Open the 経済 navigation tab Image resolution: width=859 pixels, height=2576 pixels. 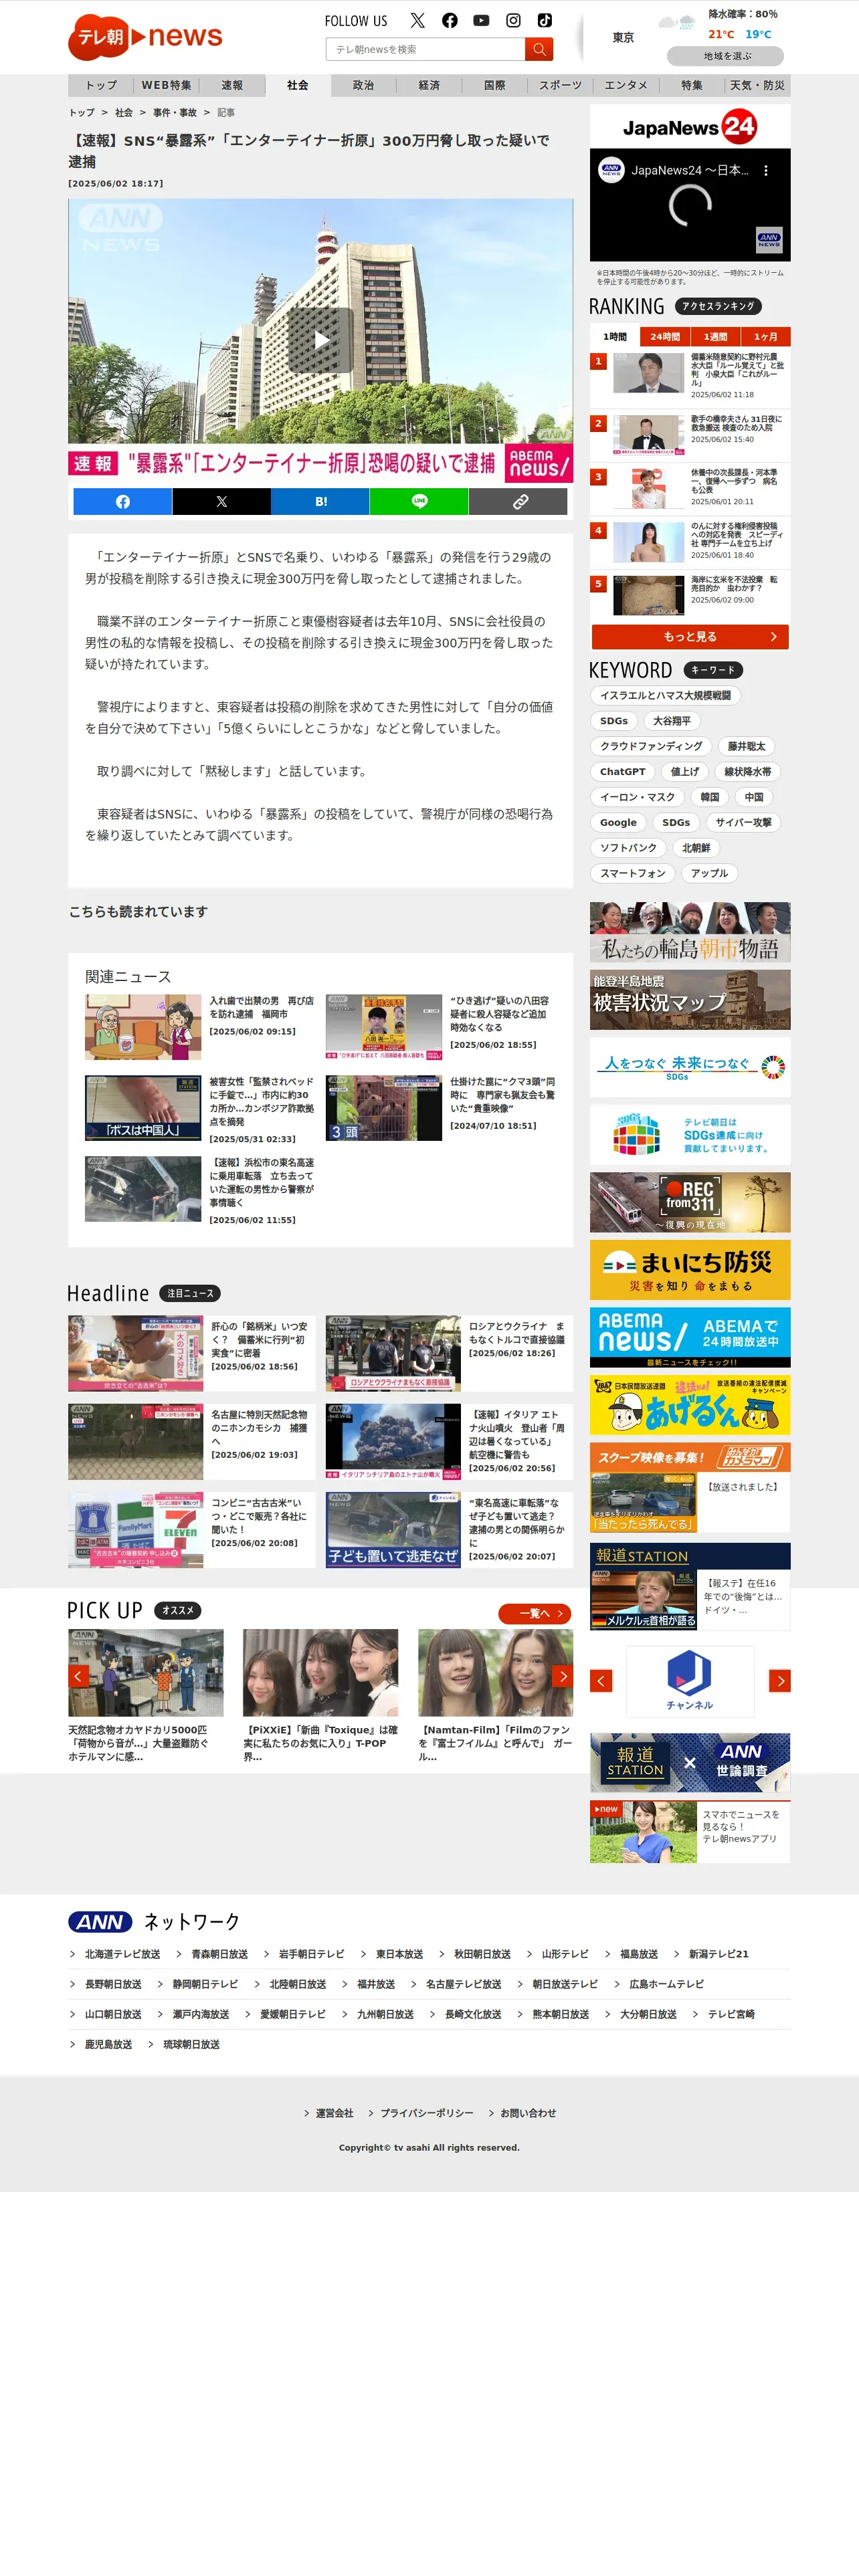pos(429,85)
